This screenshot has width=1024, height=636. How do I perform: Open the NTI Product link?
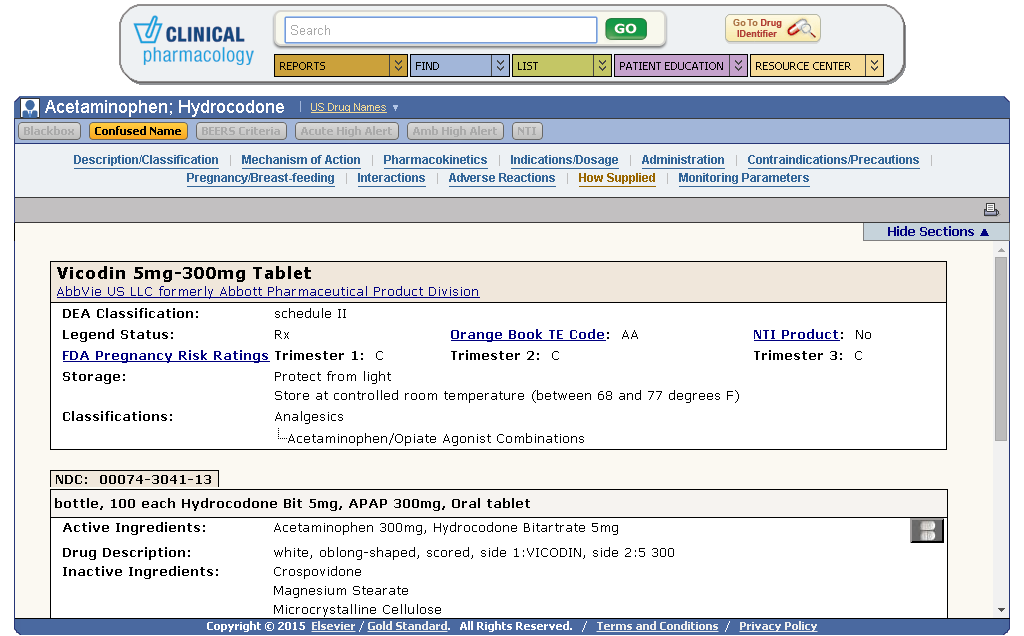[796, 335]
